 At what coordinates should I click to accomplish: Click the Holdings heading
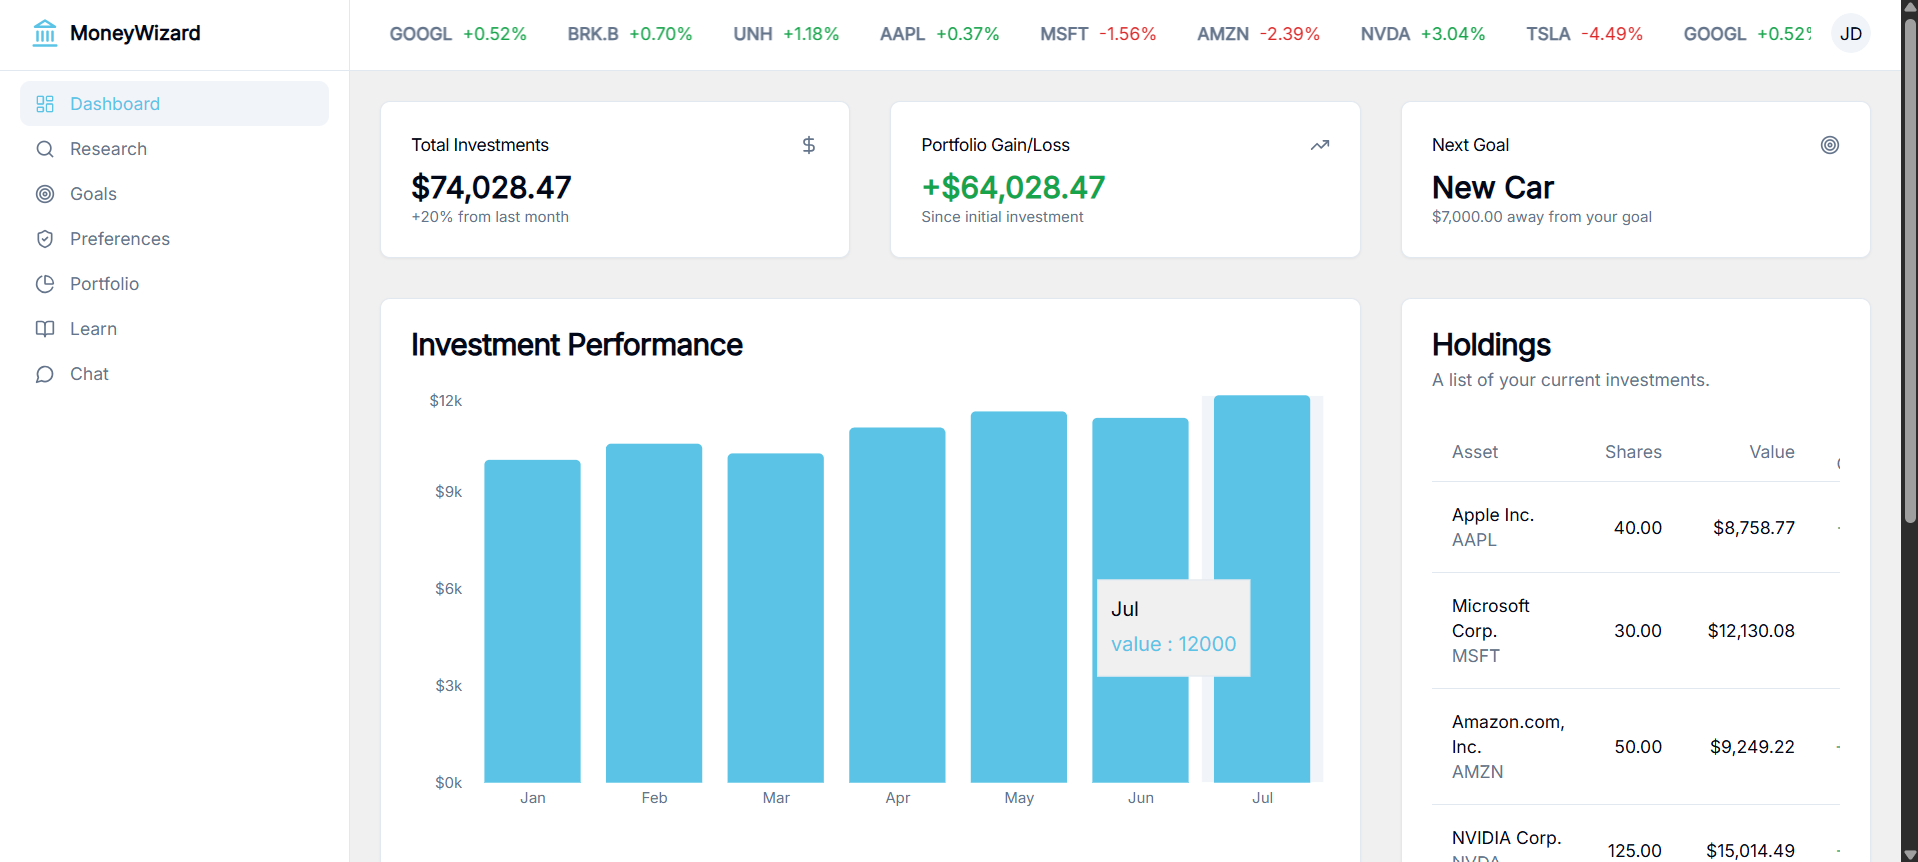1491,345
